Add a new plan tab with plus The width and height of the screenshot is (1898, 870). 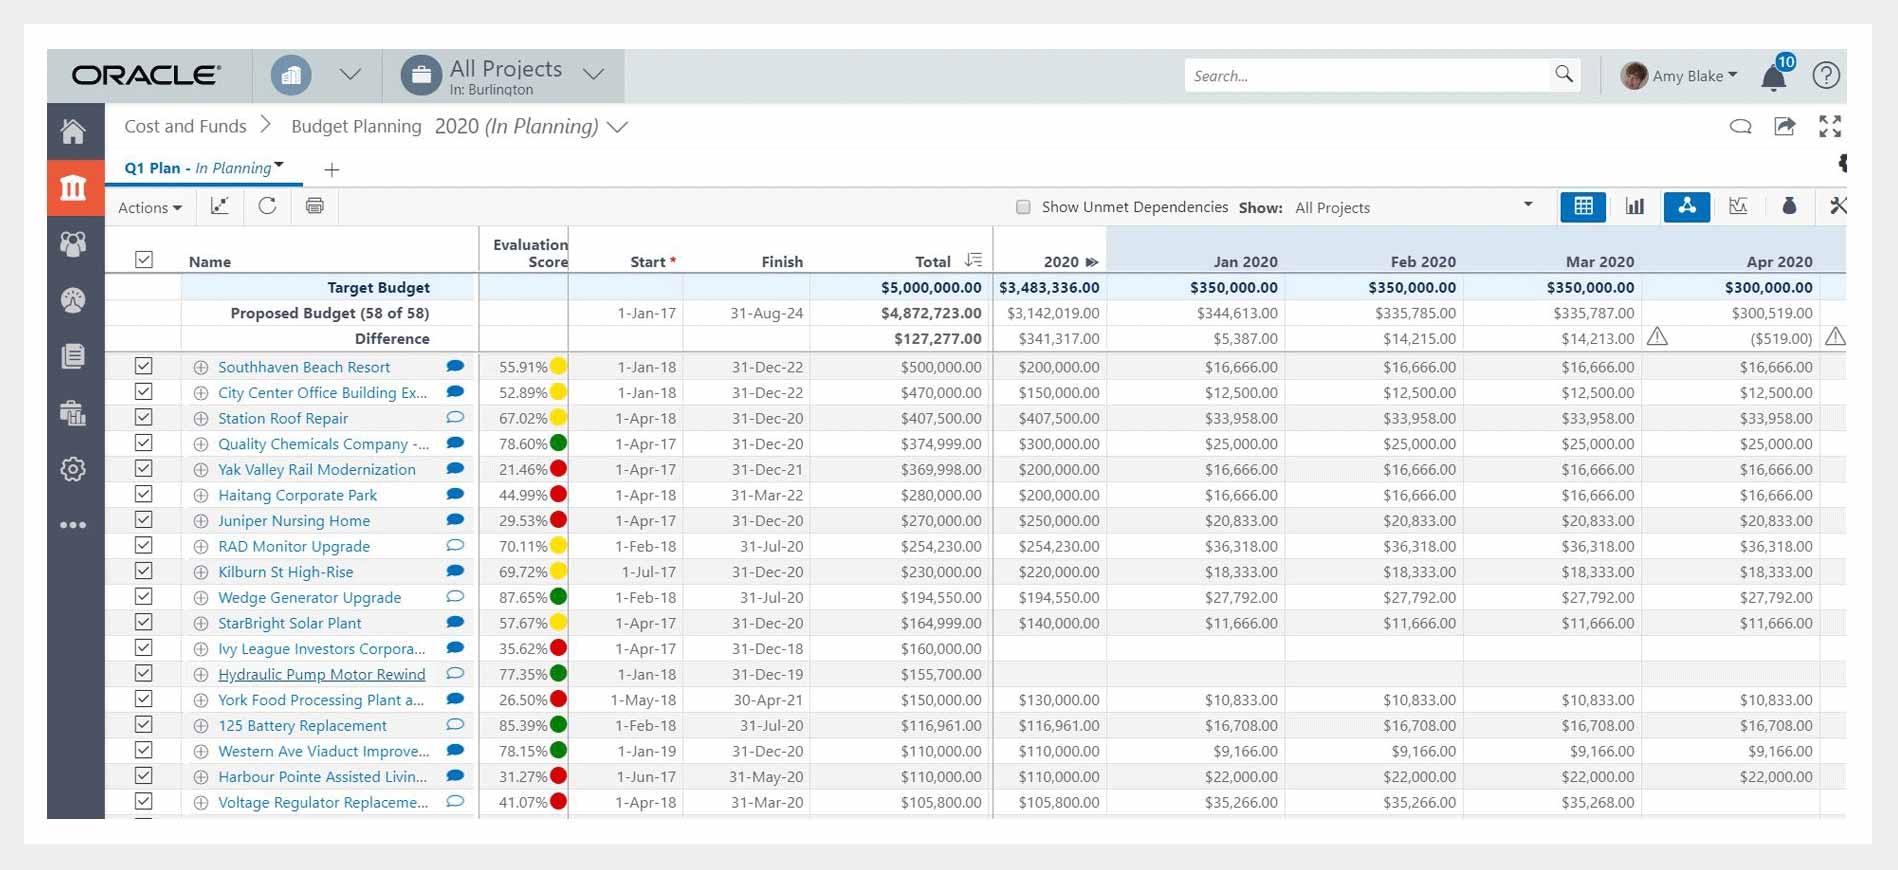[x=332, y=169]
